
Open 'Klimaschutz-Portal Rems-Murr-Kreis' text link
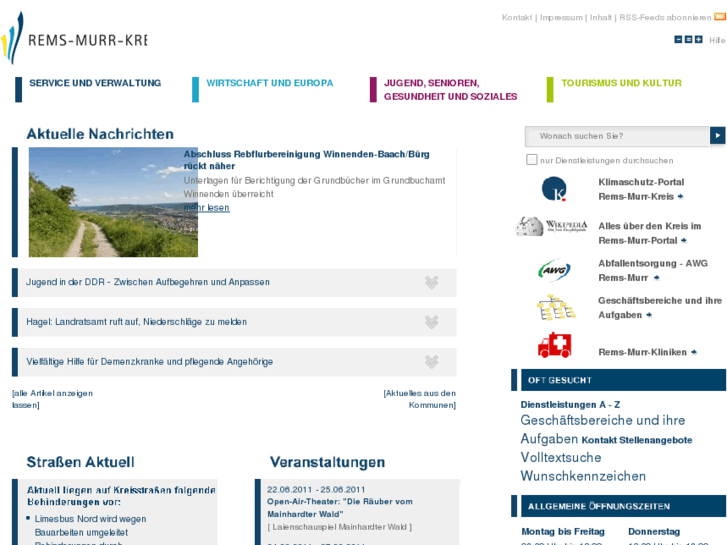click(641, 189)
